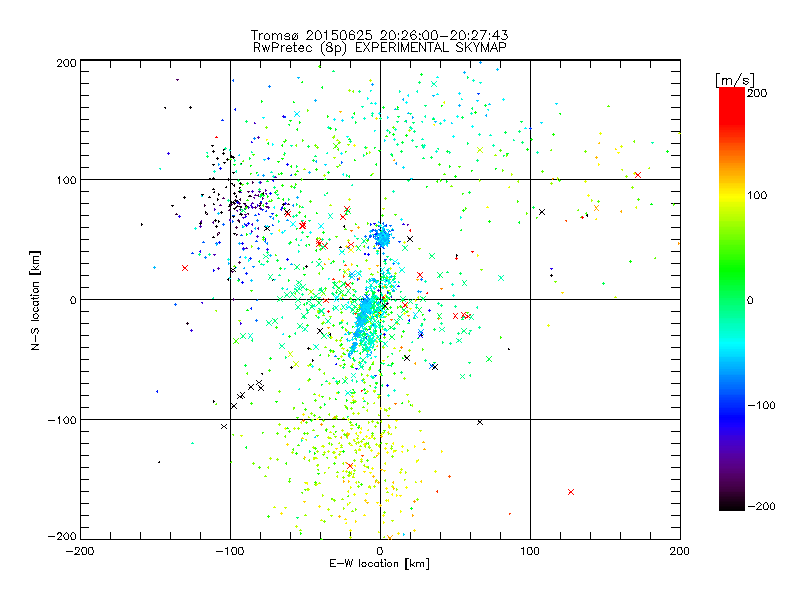Click the x-axis tick label '-200'

pyautogui.click(x=80, y=551)
